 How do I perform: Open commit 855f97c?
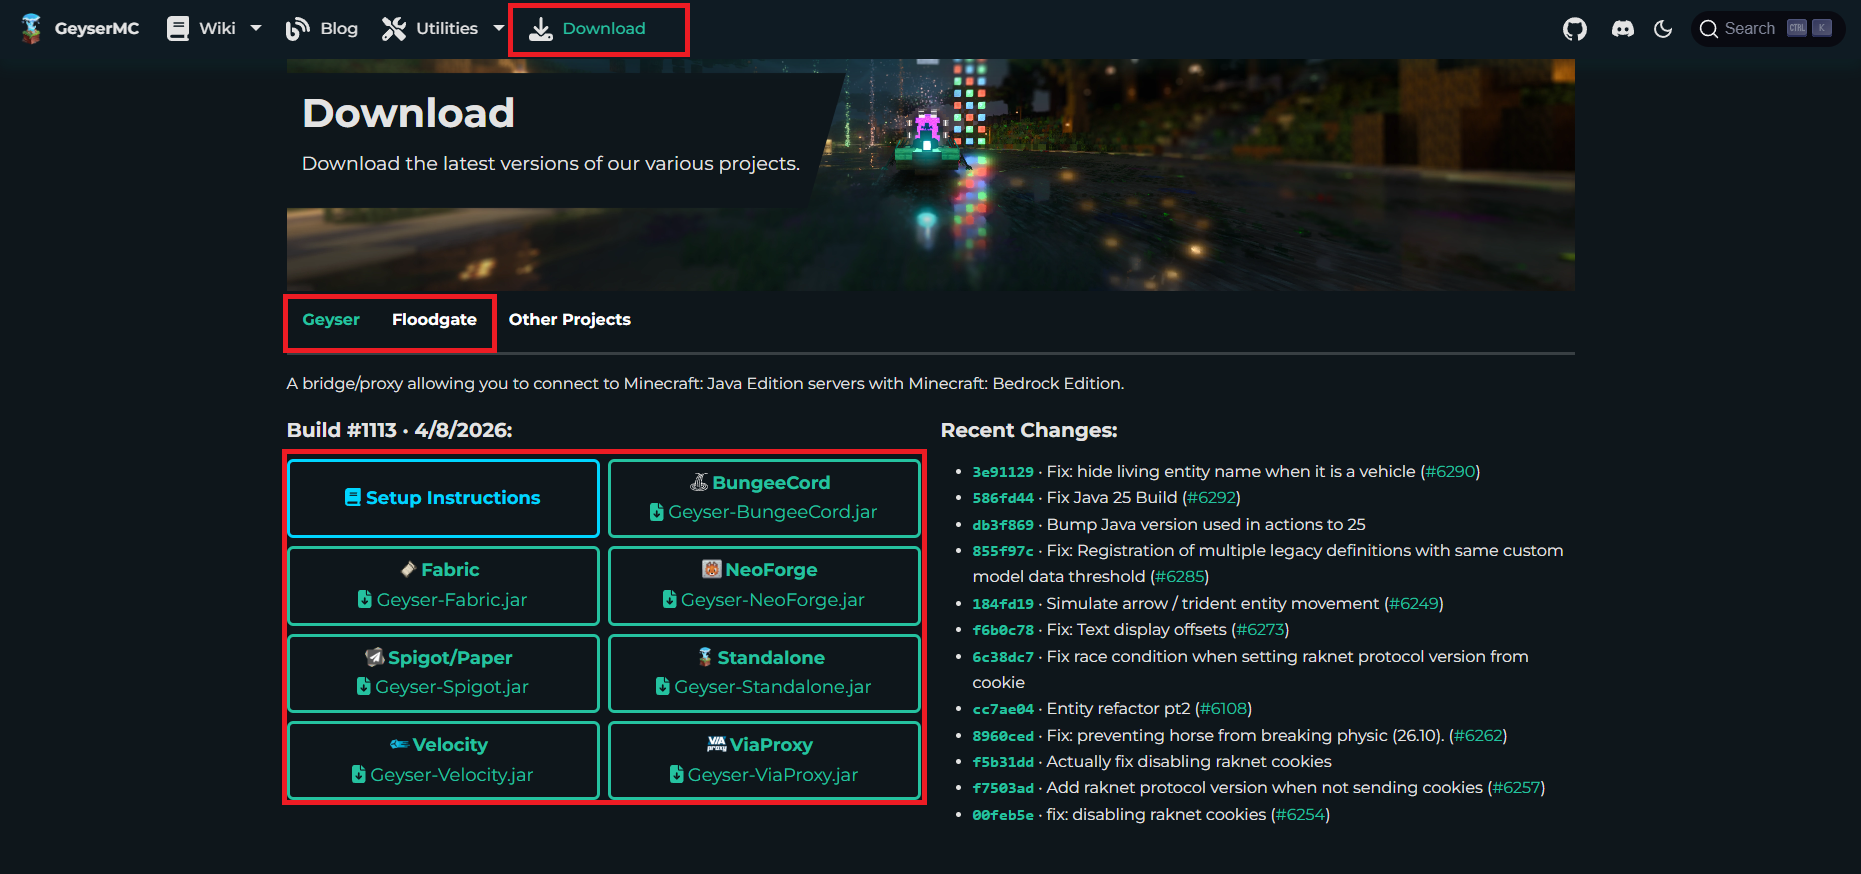click(x=1003, y=551)
